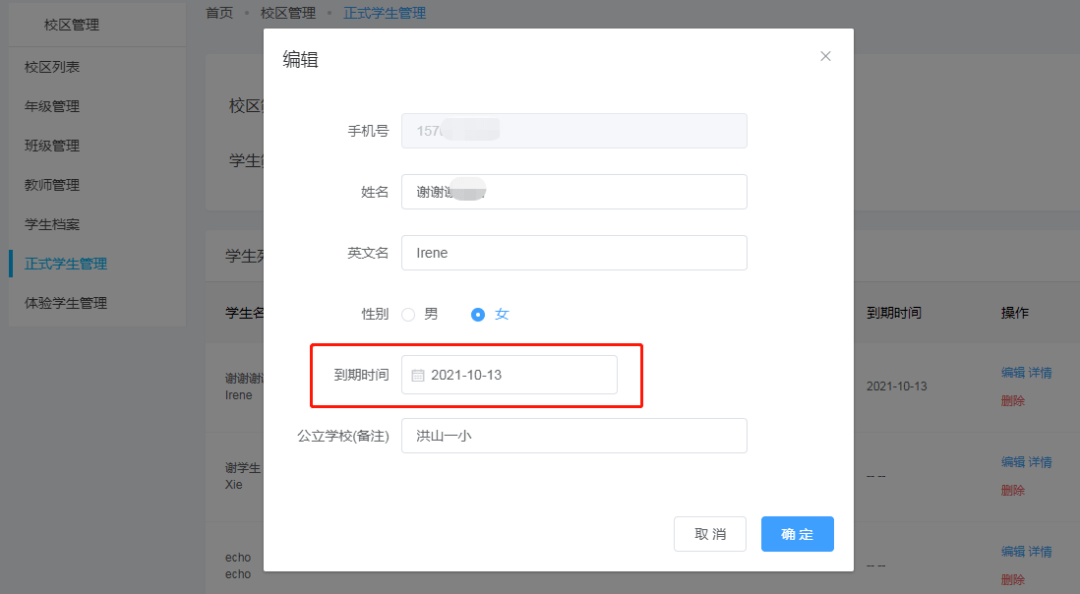The width and height of the screenshot is (1080, 594).
Task: Click the Xie student name in table
Action: [234, 484]
